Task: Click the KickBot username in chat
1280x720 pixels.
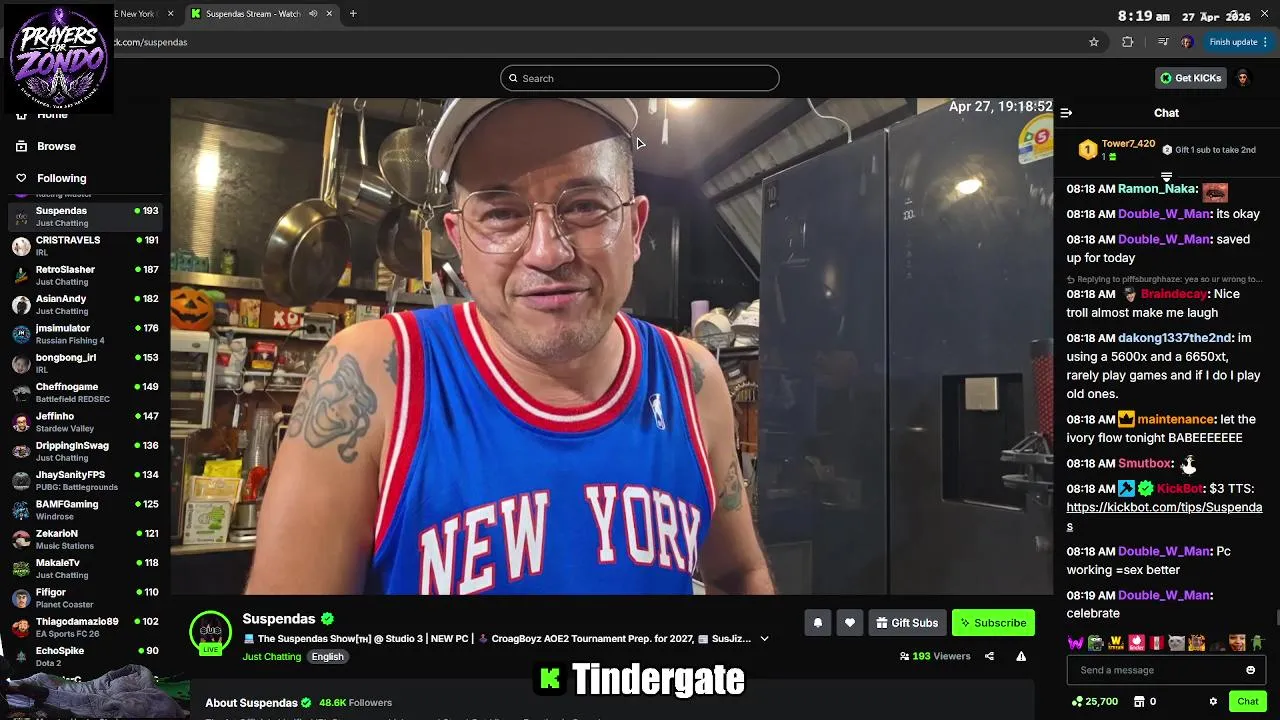Action: click(1180, 489)
